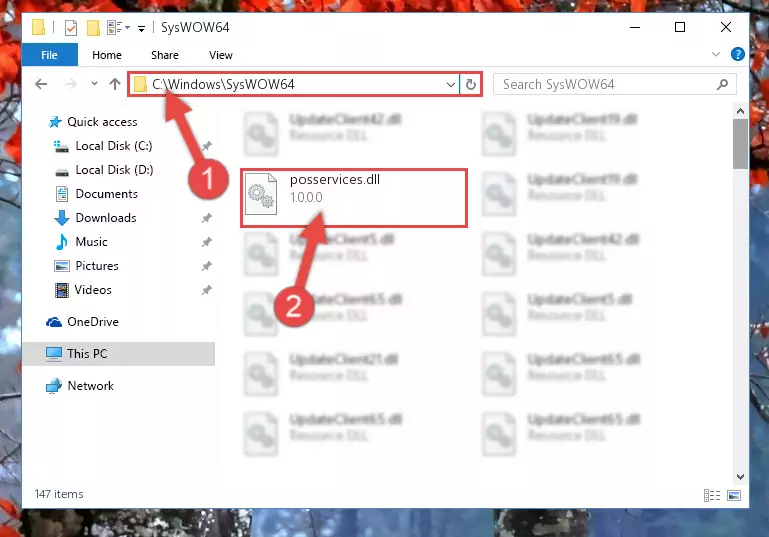
Task: Open Downloads in navigation pane
Action: coord(106,218)
